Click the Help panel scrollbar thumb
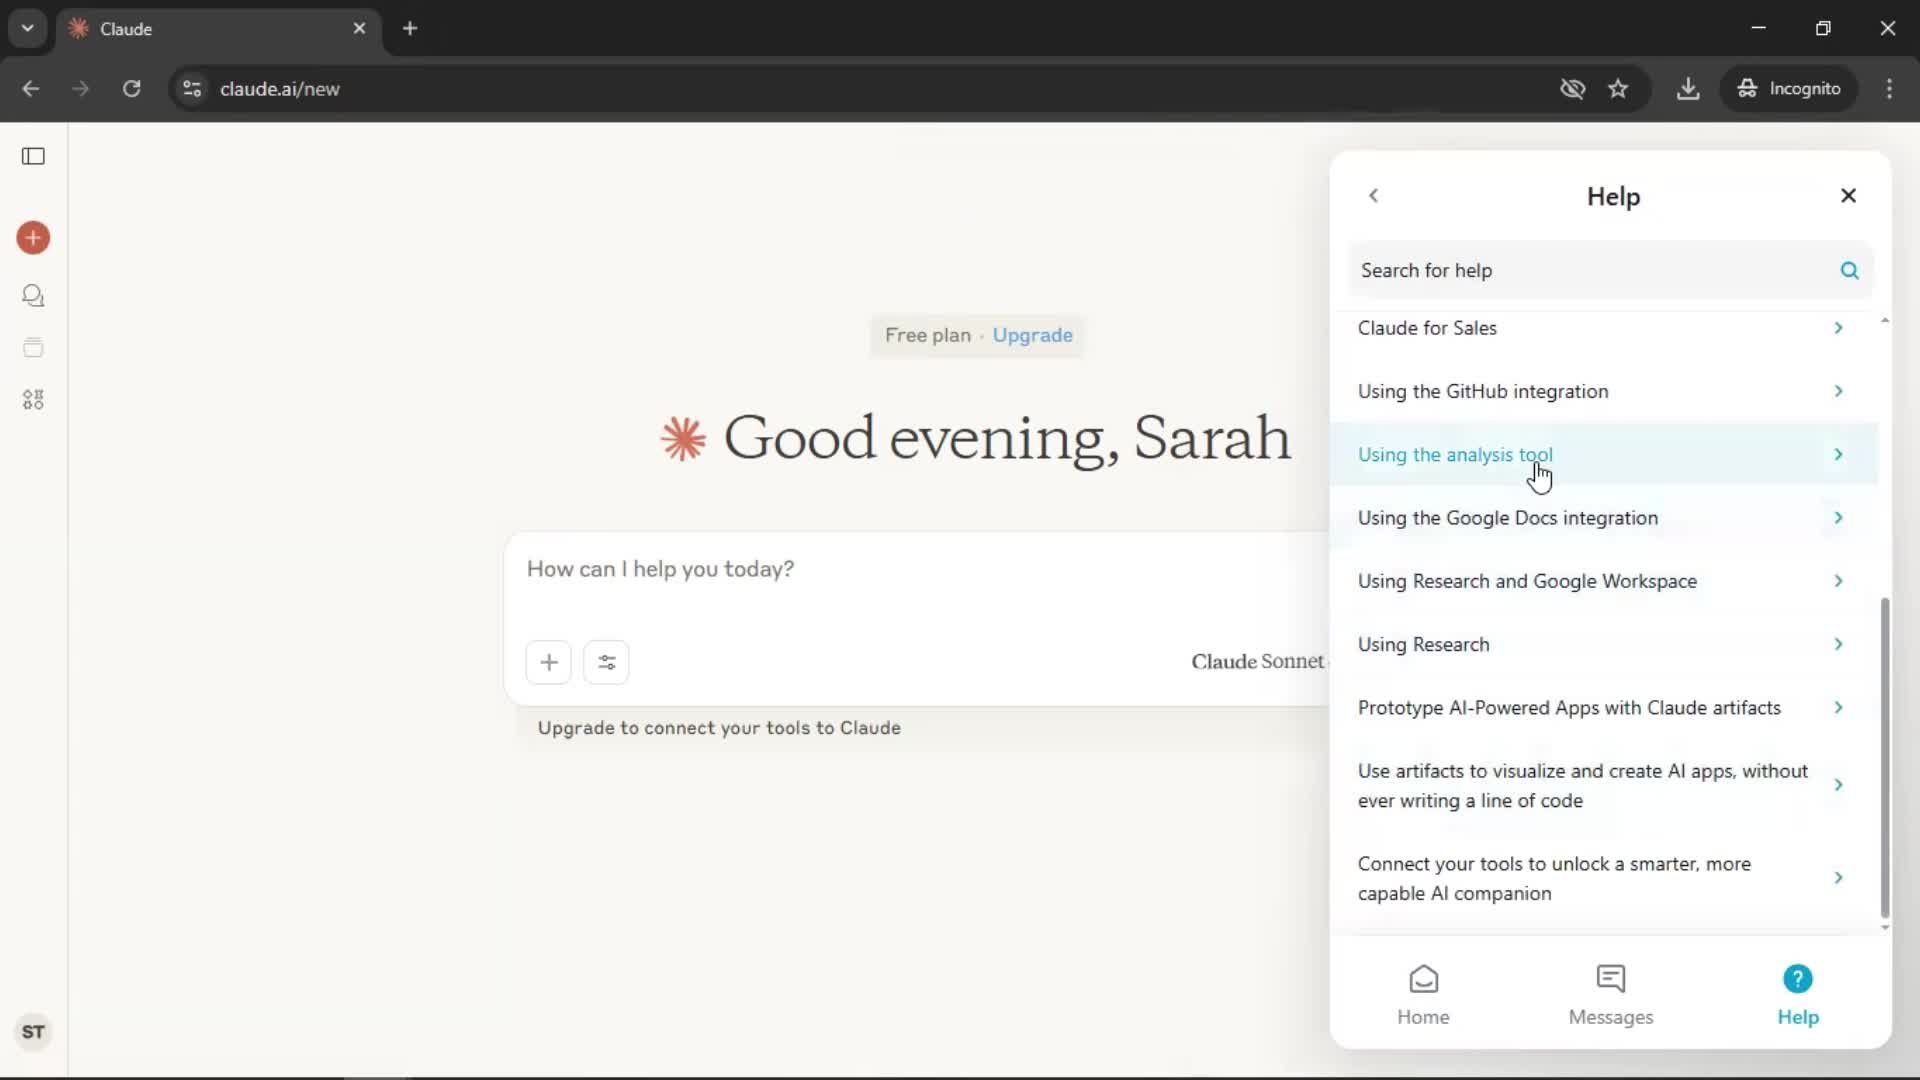Viewport: 1920px width, 1080px height. [1885, 758]
